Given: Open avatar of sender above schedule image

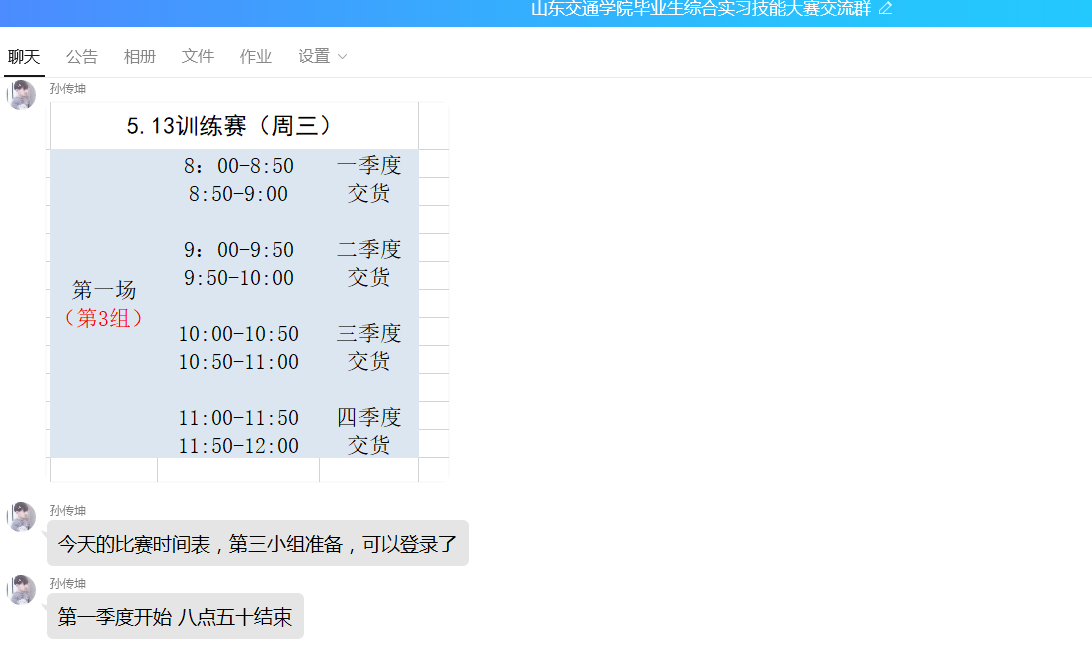Looking at the screenshot, I should 22,95.
